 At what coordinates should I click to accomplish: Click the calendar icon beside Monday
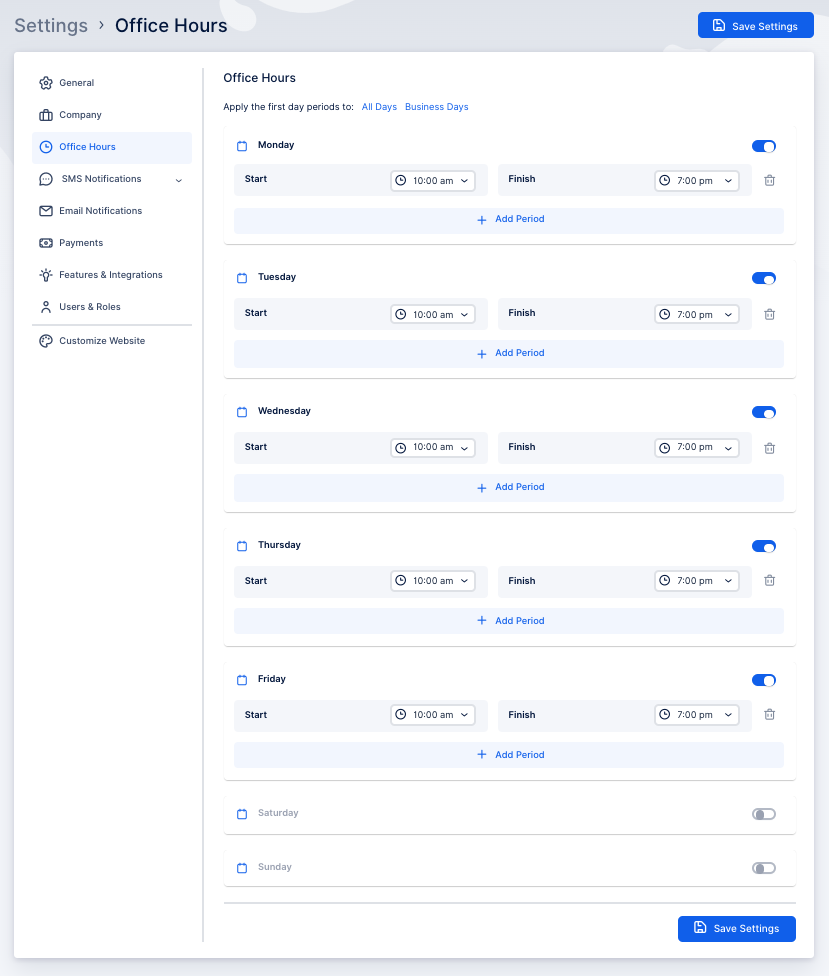click(x=241, y=145)
